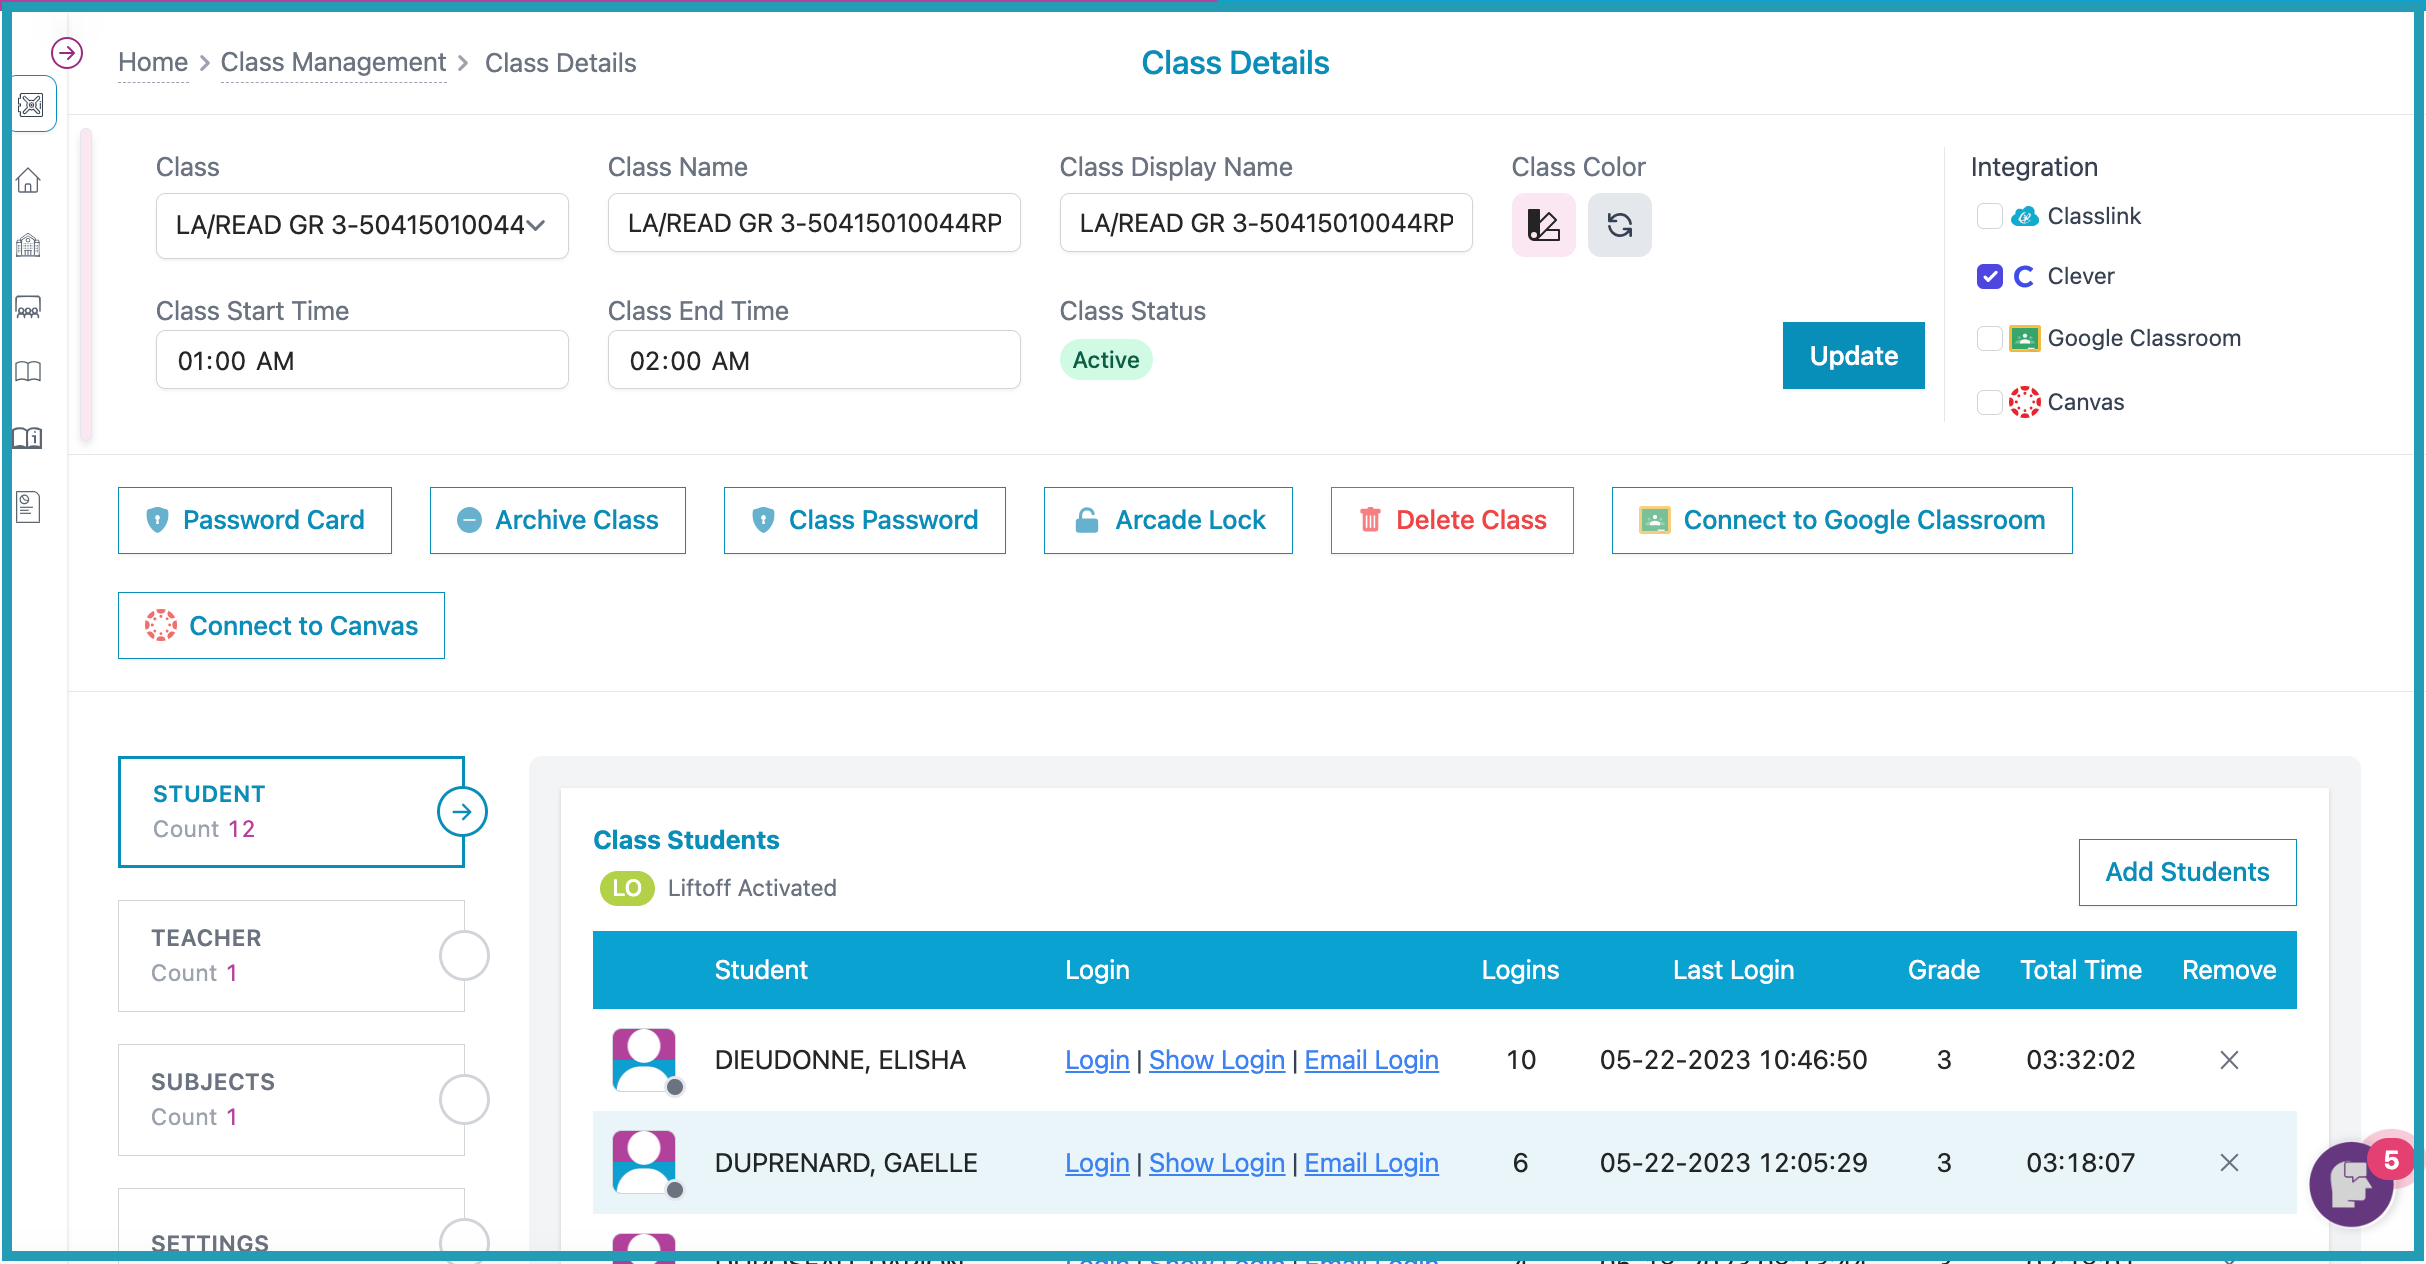Remove DIEUDONNE, ELISHA from class

(x=2229, y=1060)
